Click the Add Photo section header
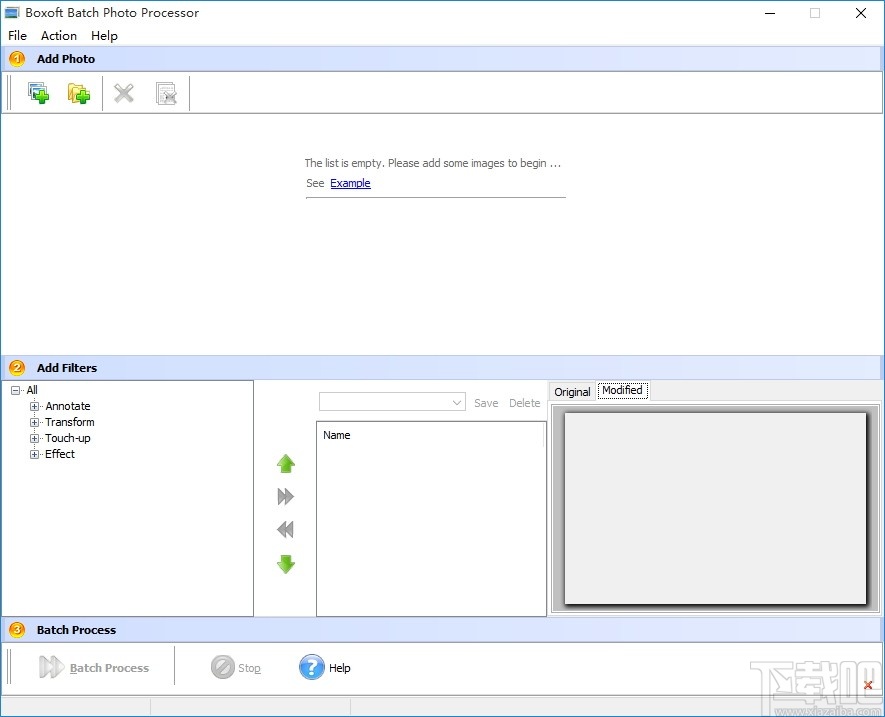The image size is (885, 717). 441,59
